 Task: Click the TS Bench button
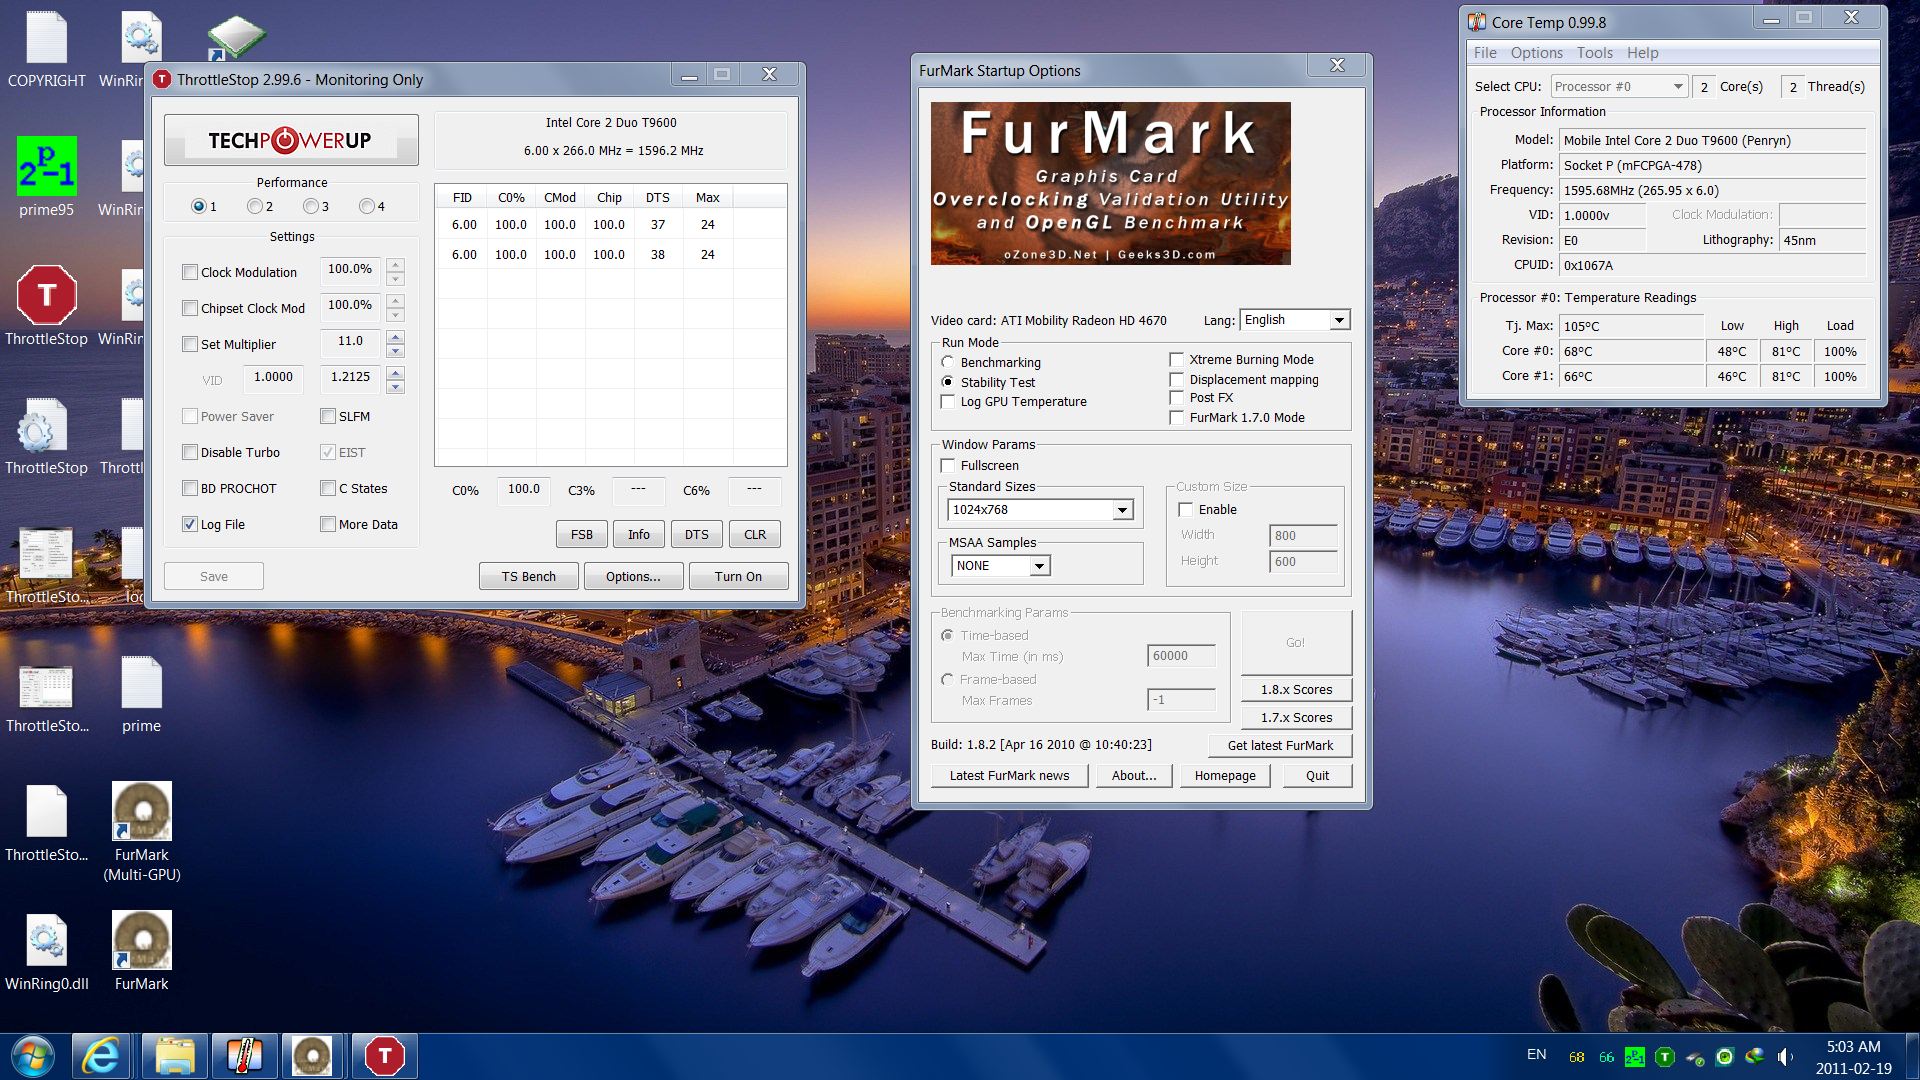click(529, 577)
